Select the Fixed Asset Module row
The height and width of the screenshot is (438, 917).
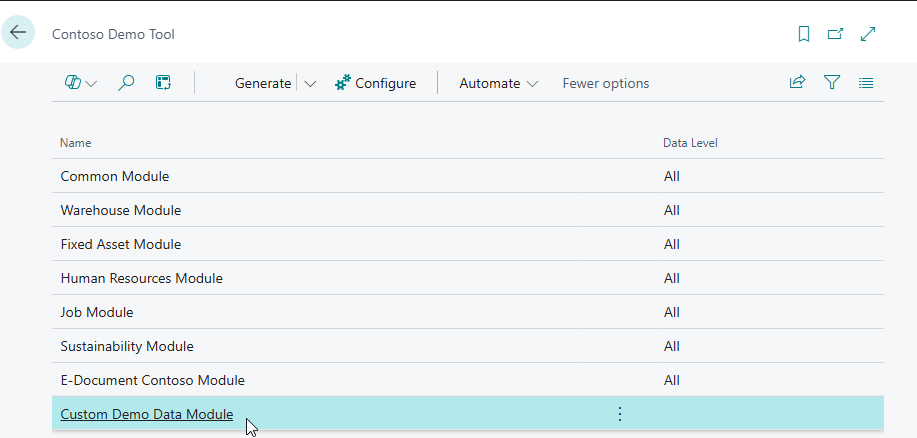point(468,244)
